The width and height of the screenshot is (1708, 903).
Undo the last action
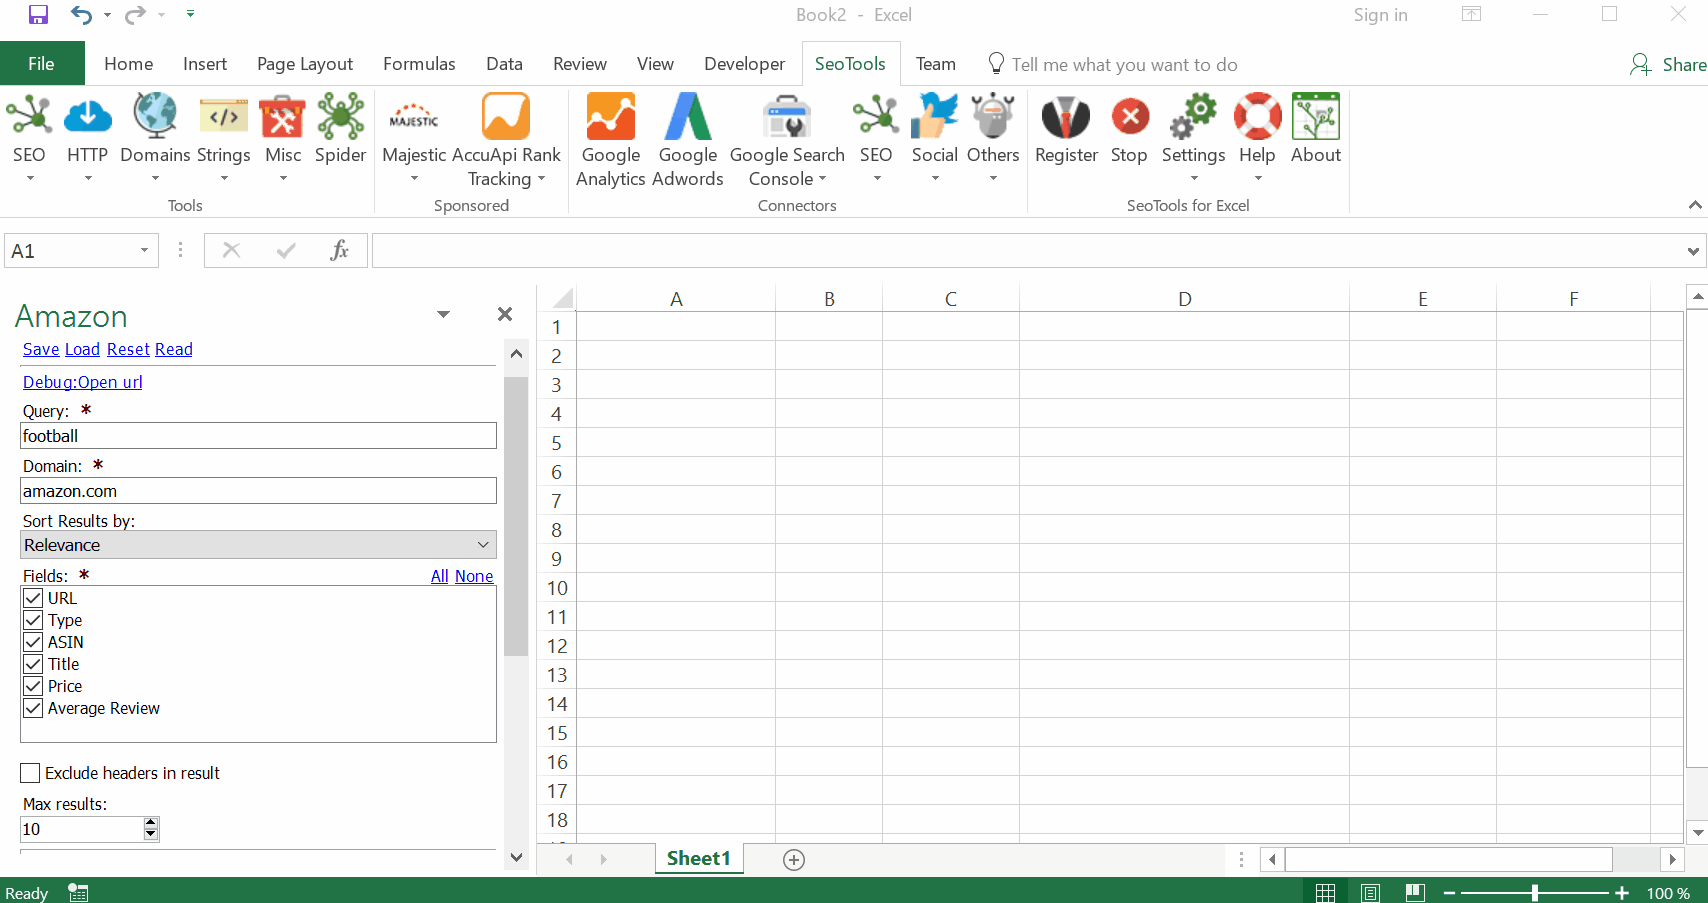pyautogui.click(x=81, y=15)
